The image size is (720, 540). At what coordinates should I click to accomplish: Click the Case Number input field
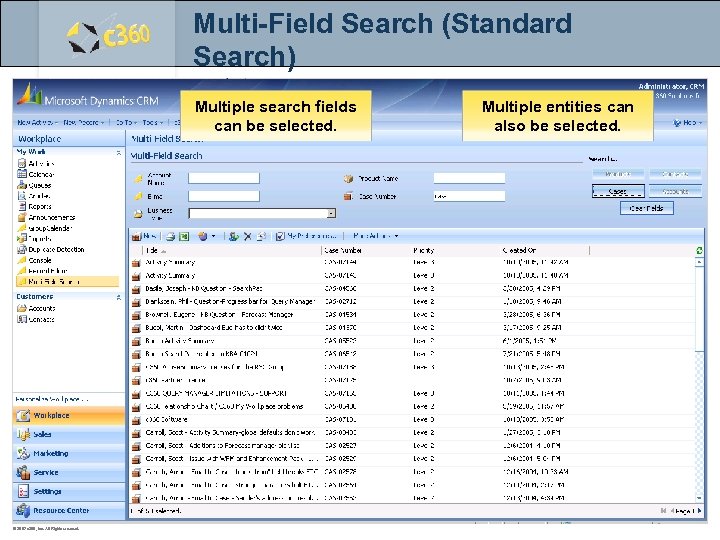[469, 196]
